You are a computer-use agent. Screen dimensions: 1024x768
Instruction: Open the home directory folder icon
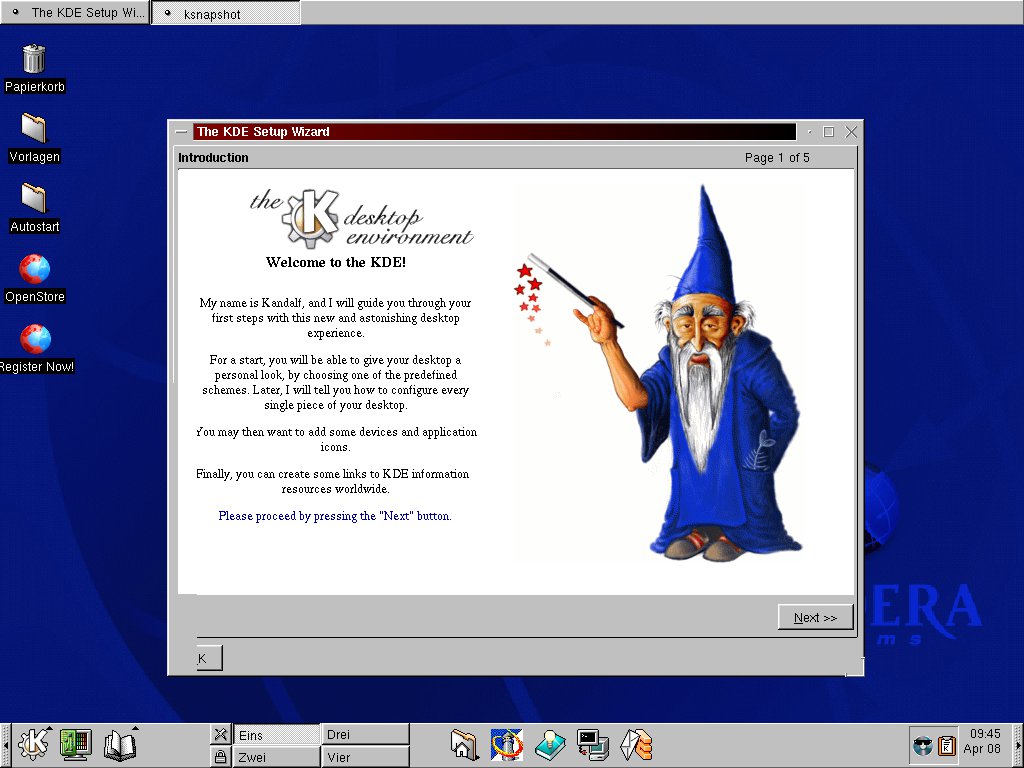click(464, 745)
